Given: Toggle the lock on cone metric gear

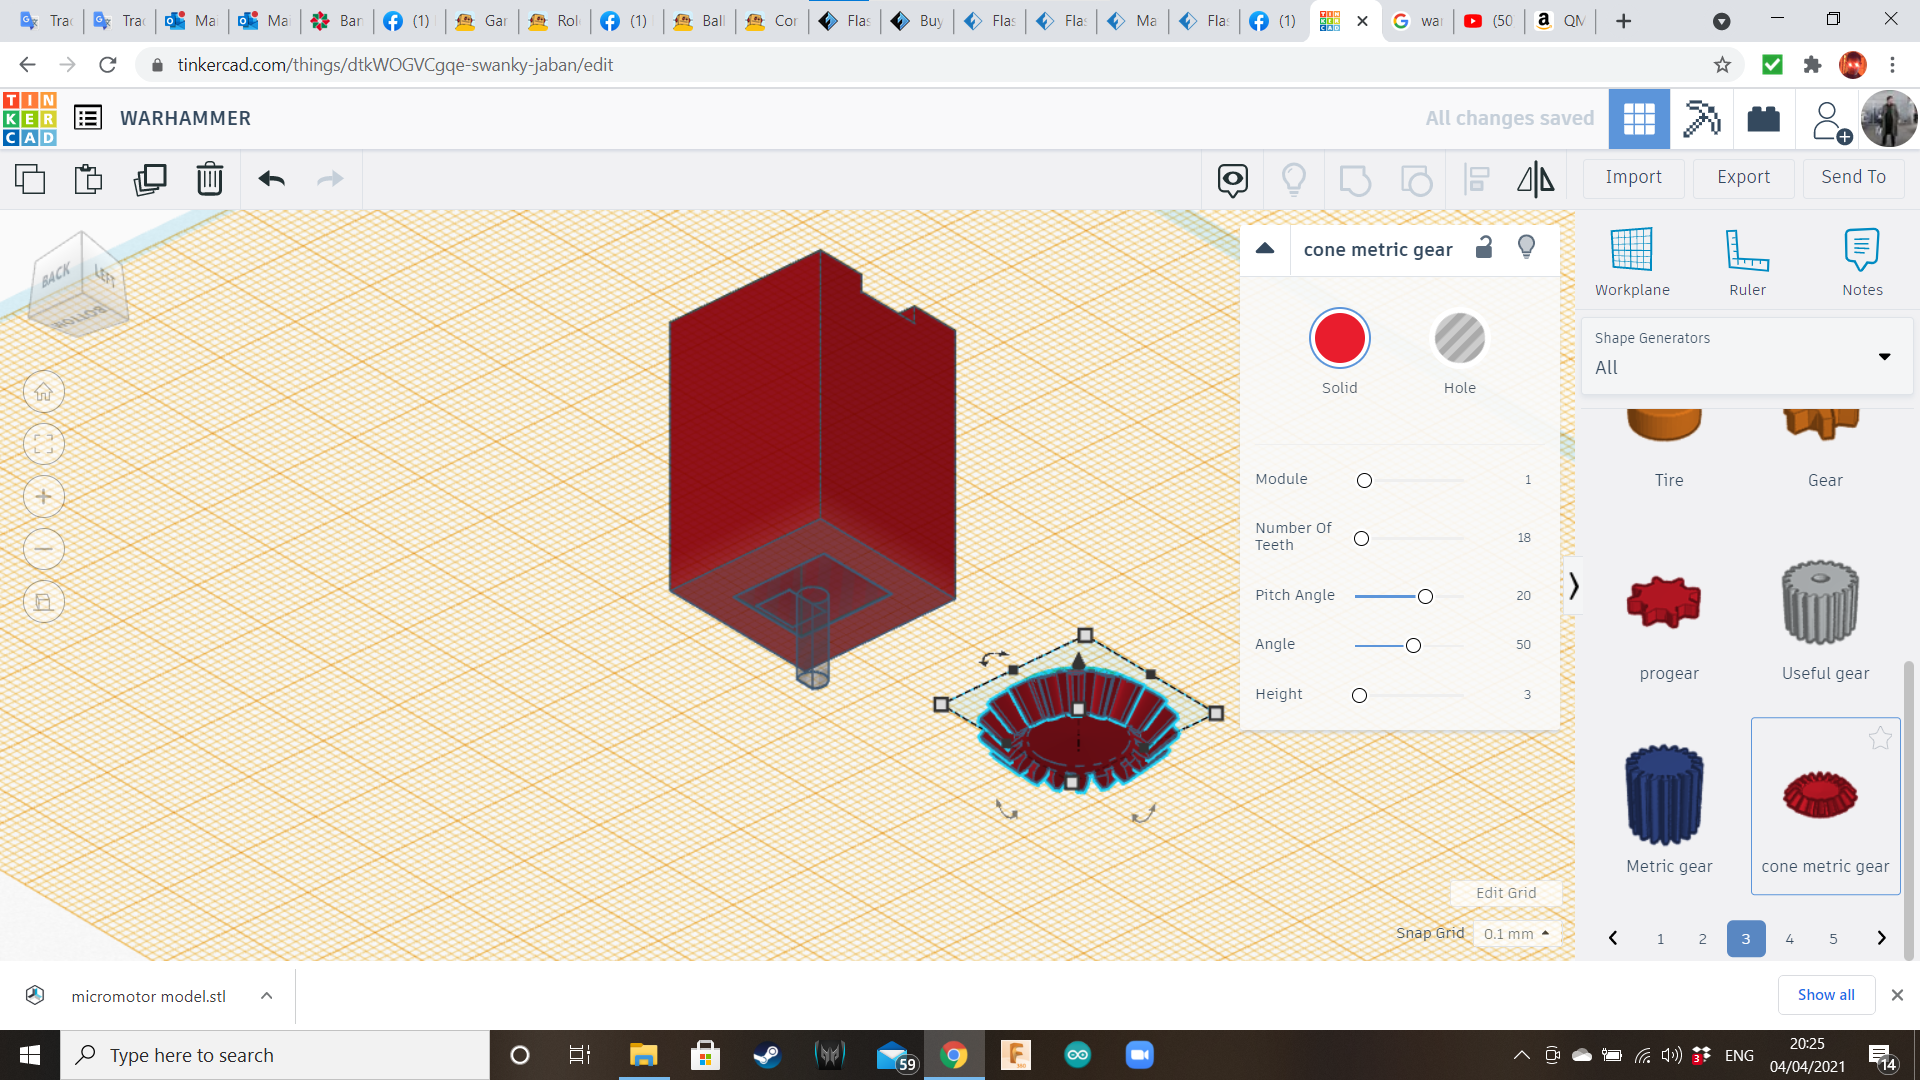Looking at the screenshot, I should point(1484,248).
